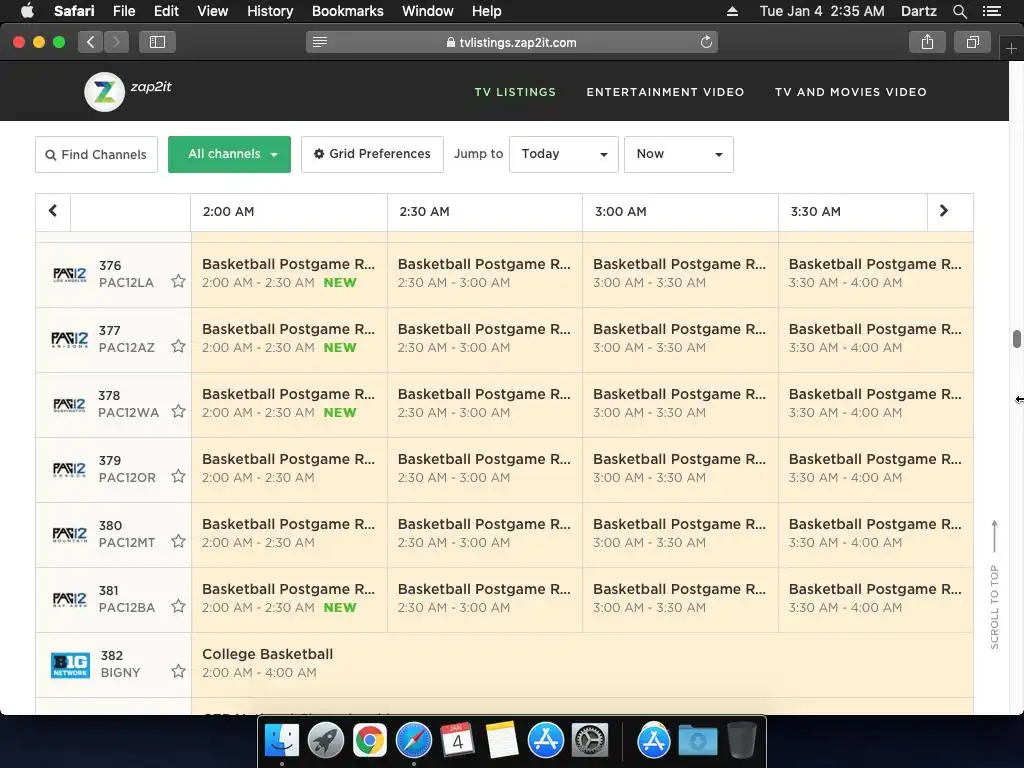The height and width of the screenshot is (768, 1024).
Task: Open Google Chrome from the dock
Action: (370, 741)
